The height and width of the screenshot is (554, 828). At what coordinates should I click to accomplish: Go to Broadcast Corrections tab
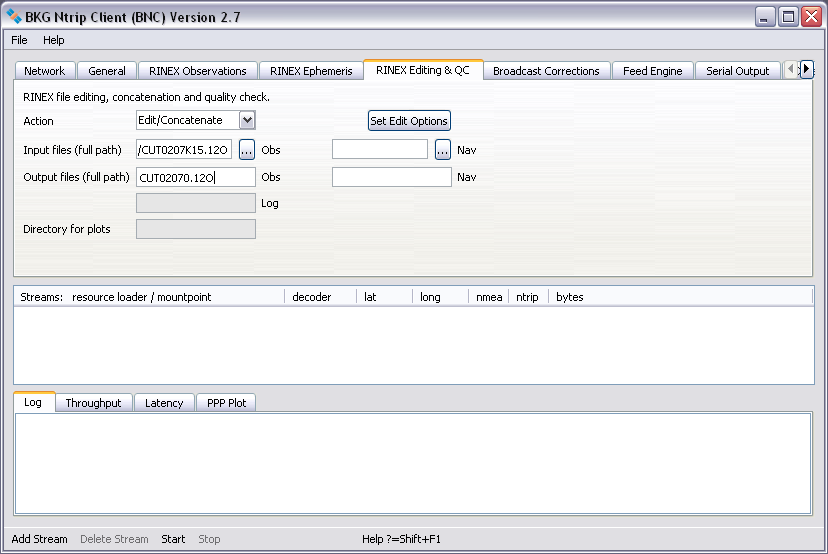546,71
